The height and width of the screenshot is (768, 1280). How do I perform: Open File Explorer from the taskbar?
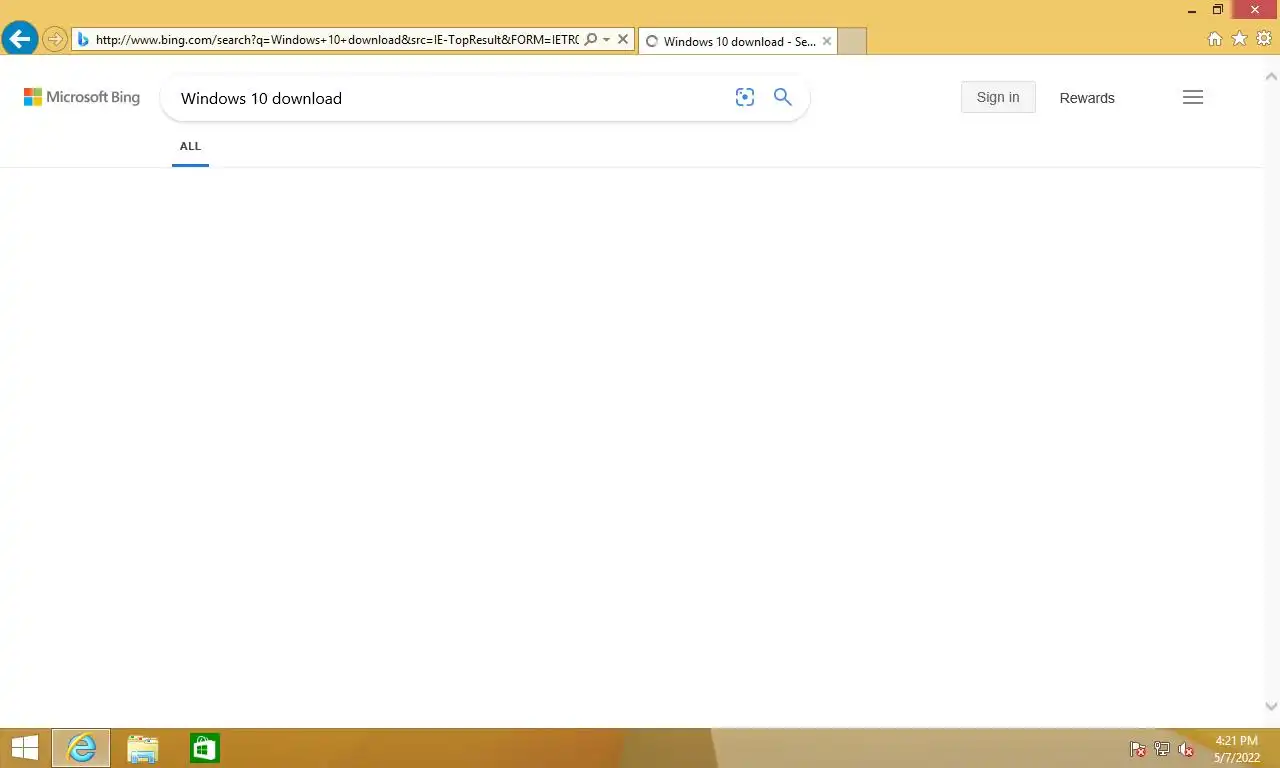[143, 748]
